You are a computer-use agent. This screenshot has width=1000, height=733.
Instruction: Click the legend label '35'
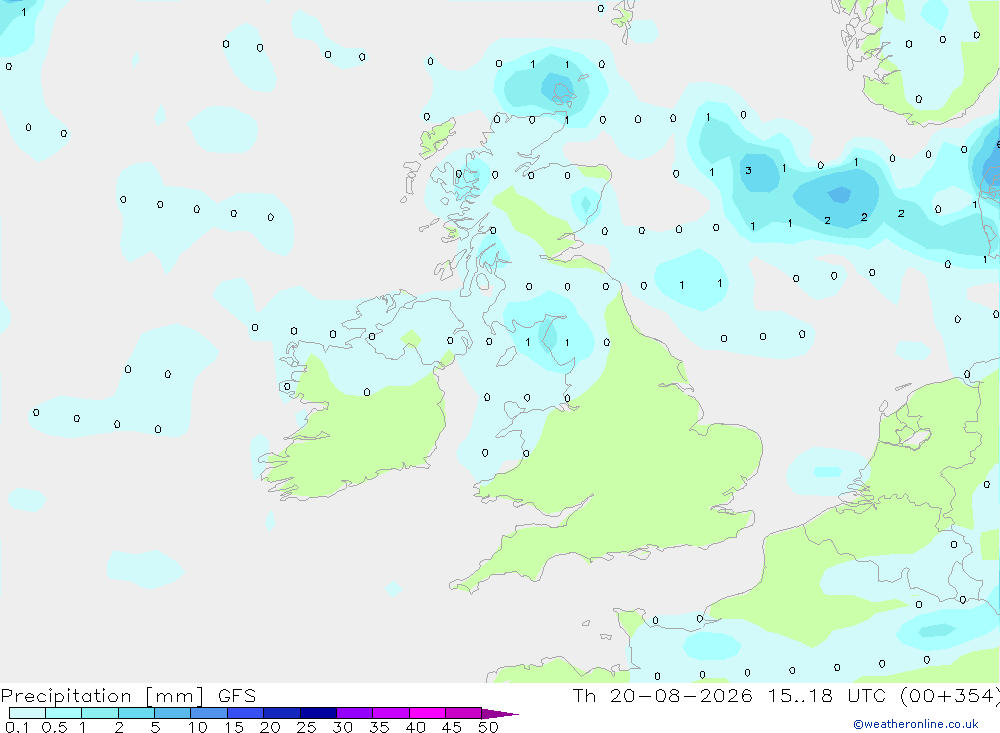[x=379, y=727]
